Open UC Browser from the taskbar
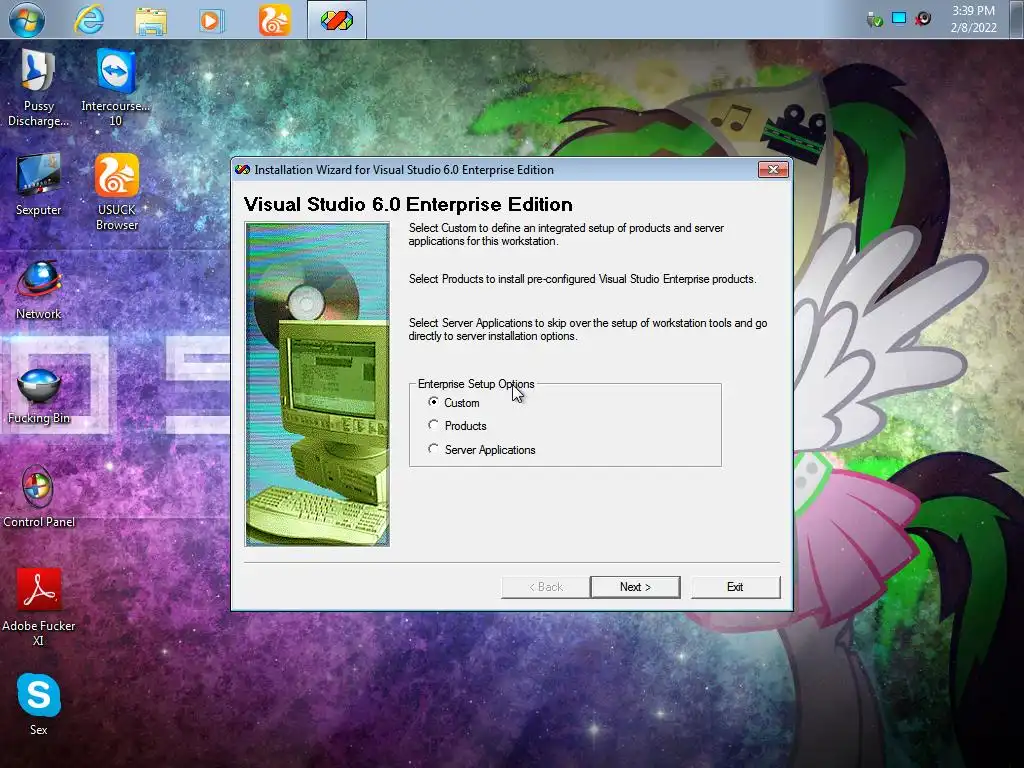The image size is (1024, 768). coord(275,20)
